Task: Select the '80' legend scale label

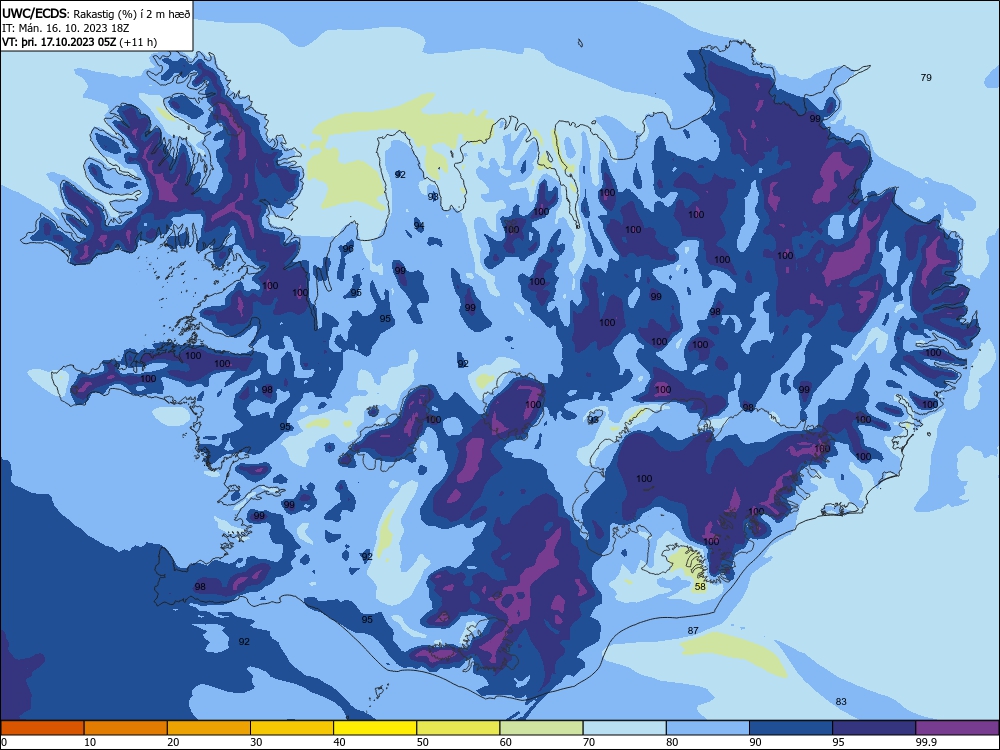Action: coord(672,742)
